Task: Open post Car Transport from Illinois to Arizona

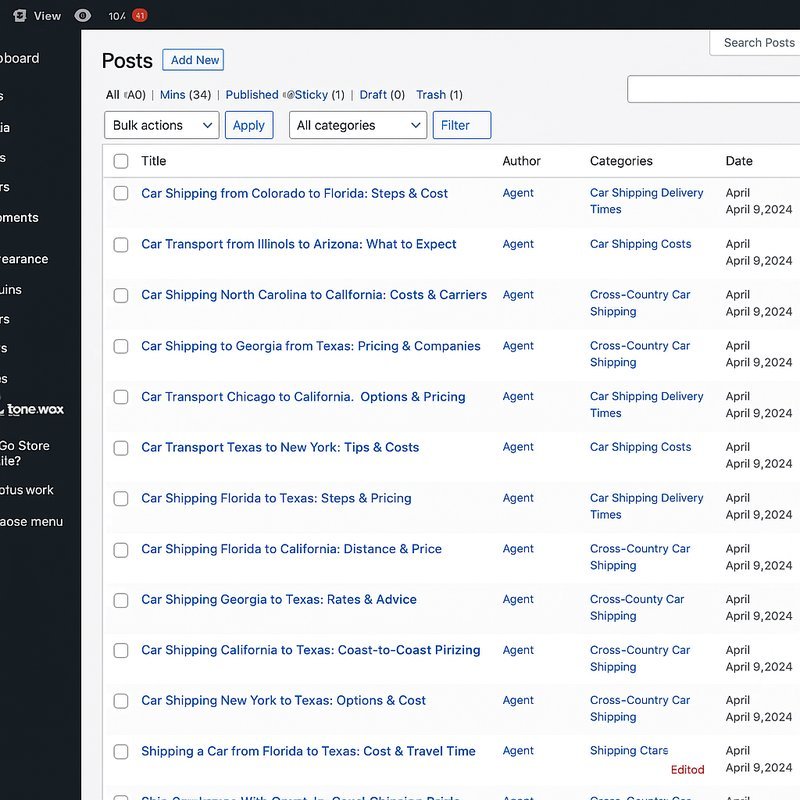Action: pos(298,244)
